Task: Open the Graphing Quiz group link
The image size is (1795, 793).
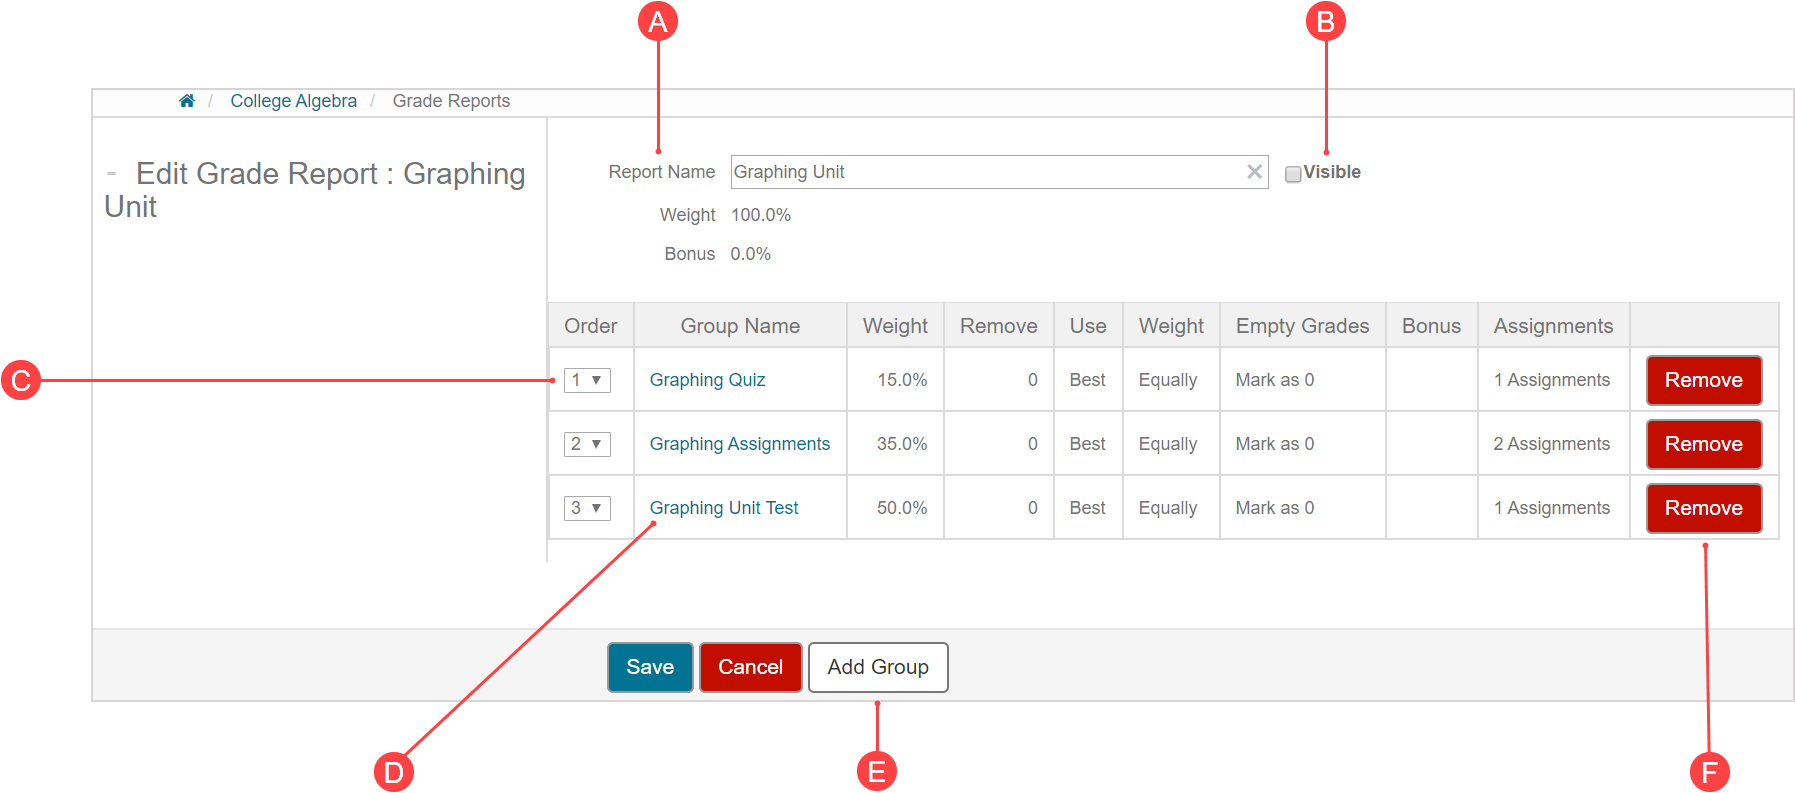Action: (x=707, y=380)
